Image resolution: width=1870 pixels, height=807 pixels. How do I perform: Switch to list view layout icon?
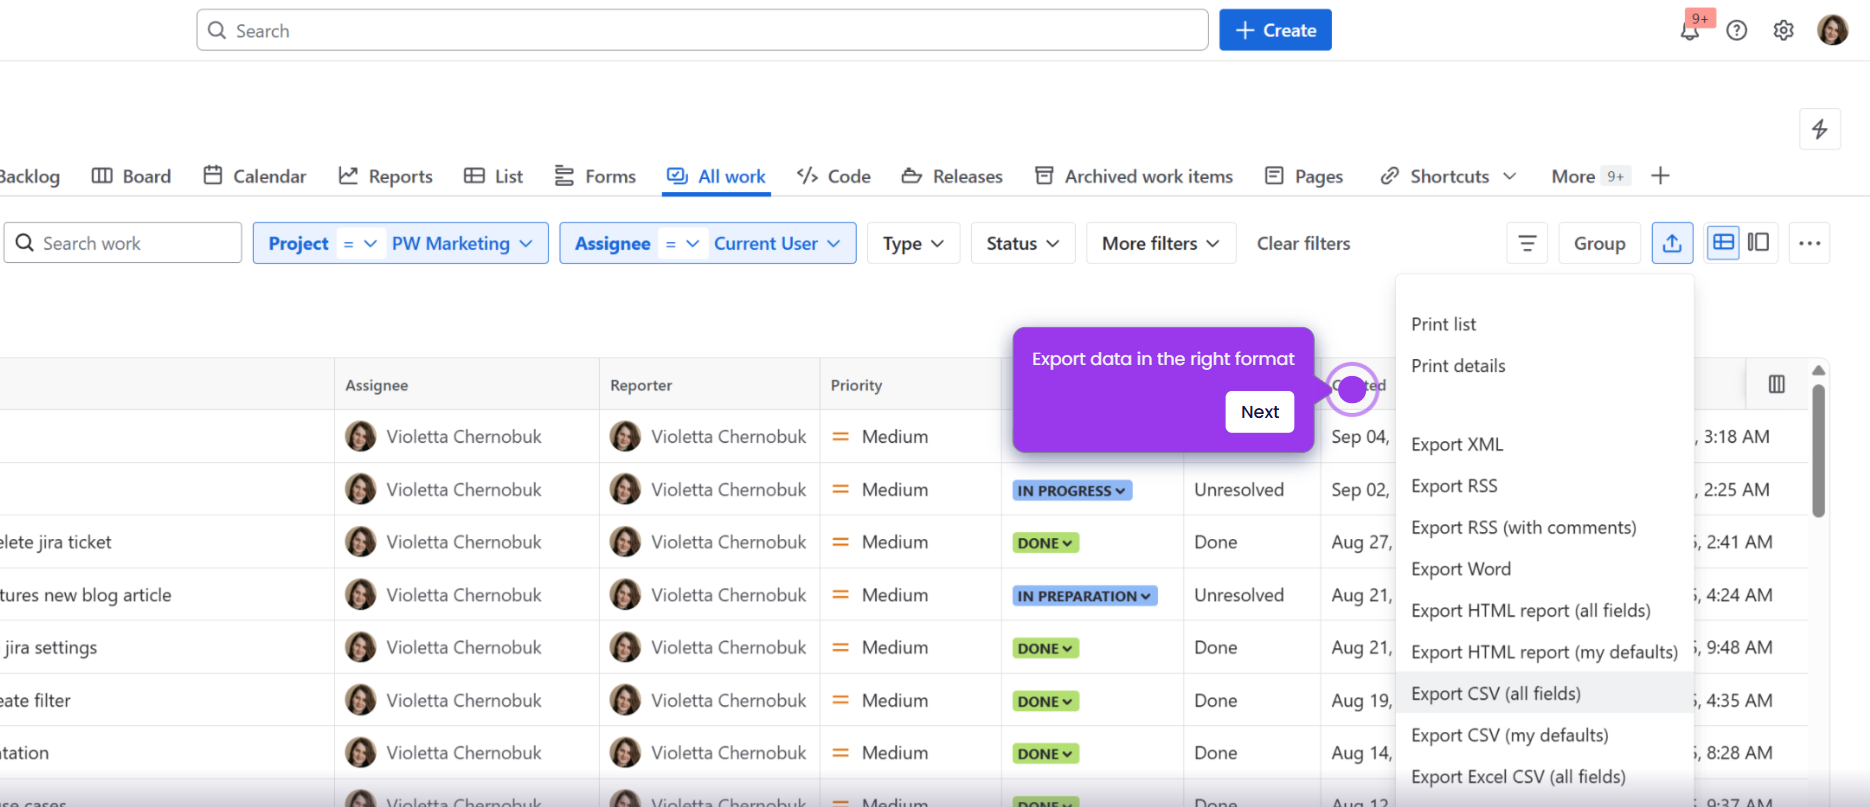(x=1723, y=243)
